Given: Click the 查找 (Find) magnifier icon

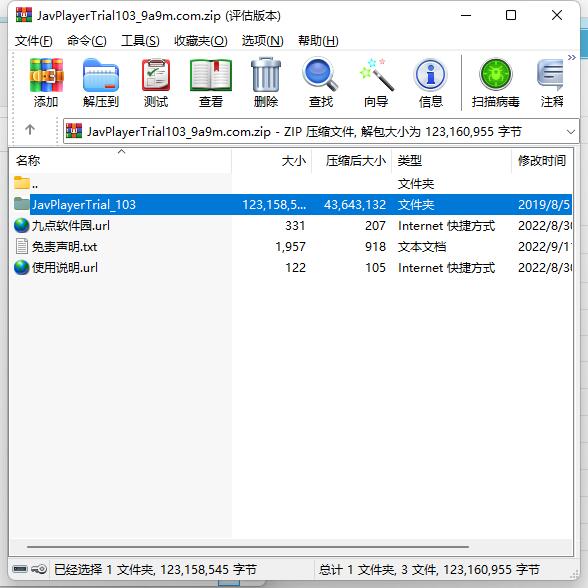Looking at the screenshot, I should tap(321, 74).
